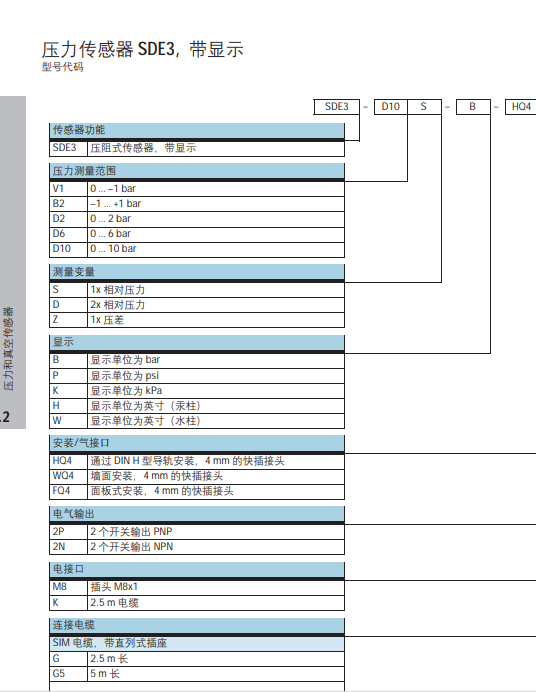
Task: Click the 电气输出 section header
Action: coord(197,514)
